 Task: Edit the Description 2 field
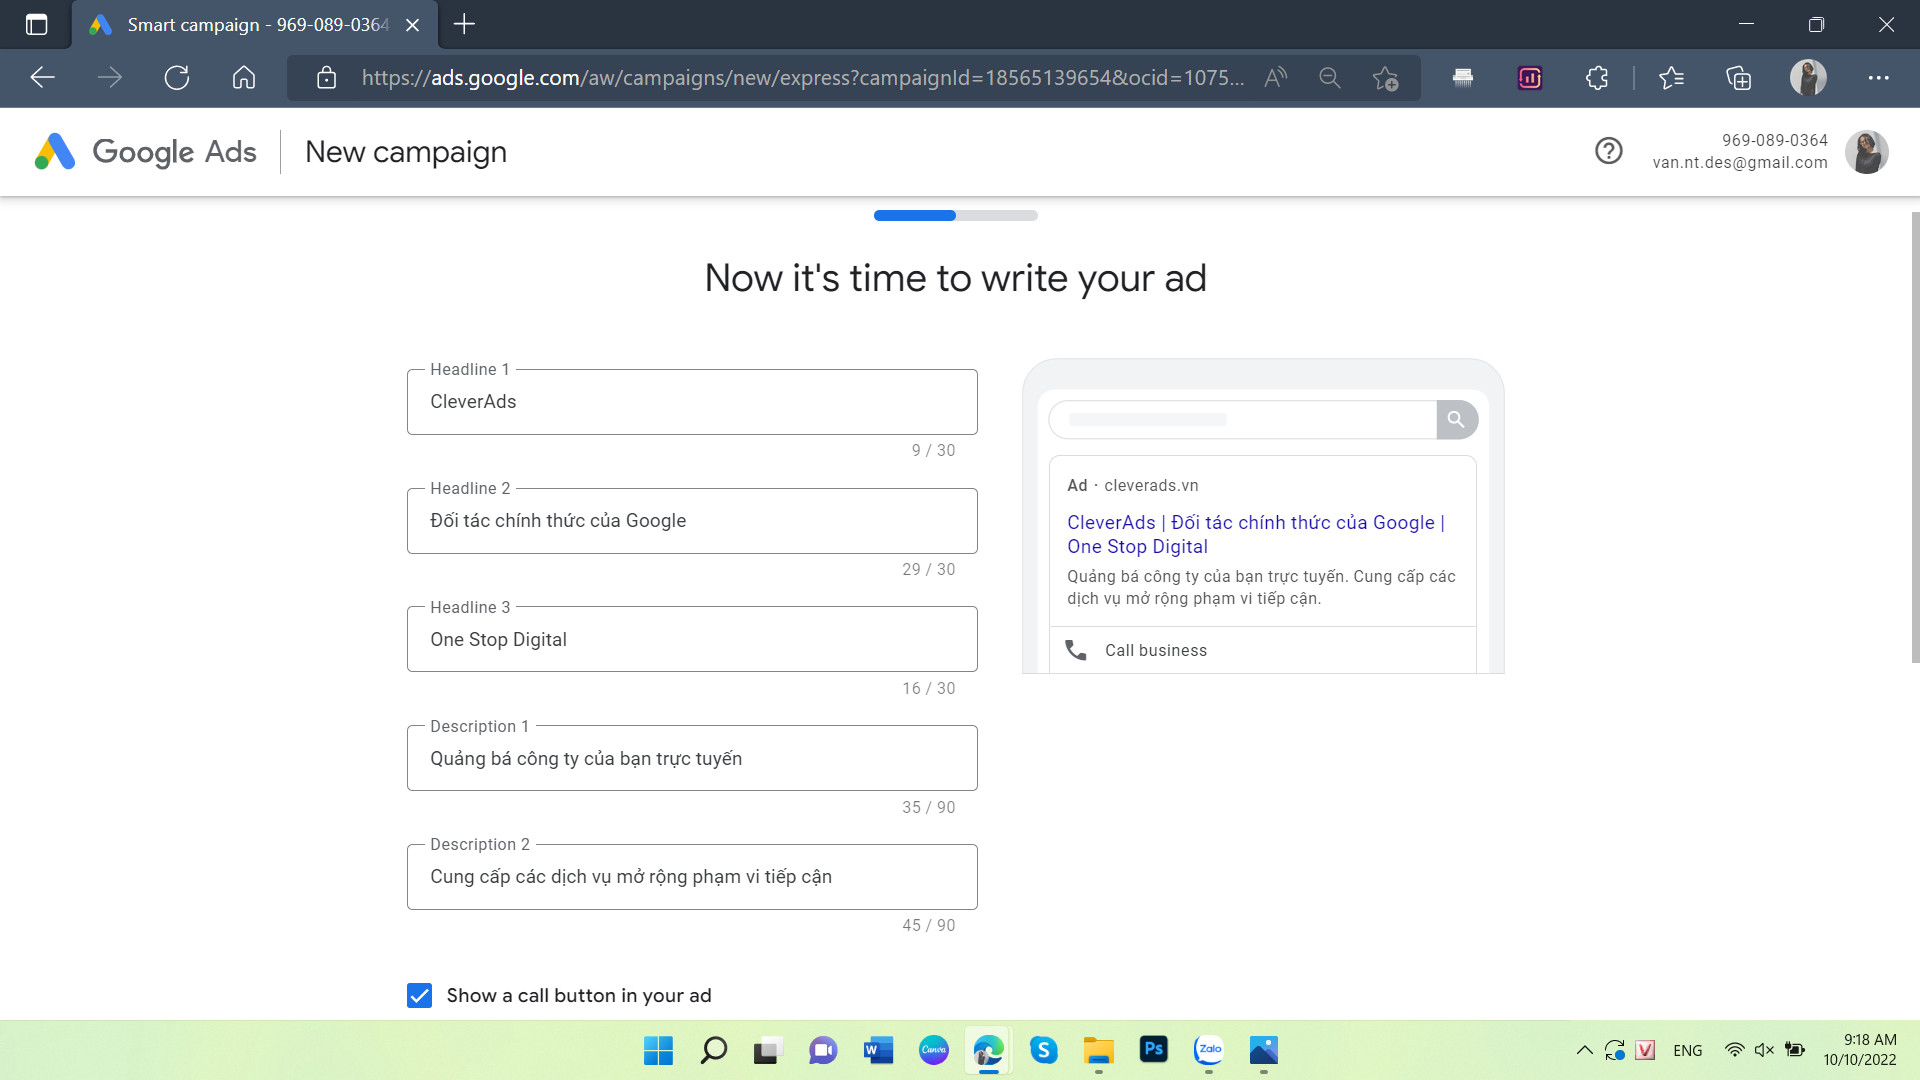[692, 877]
